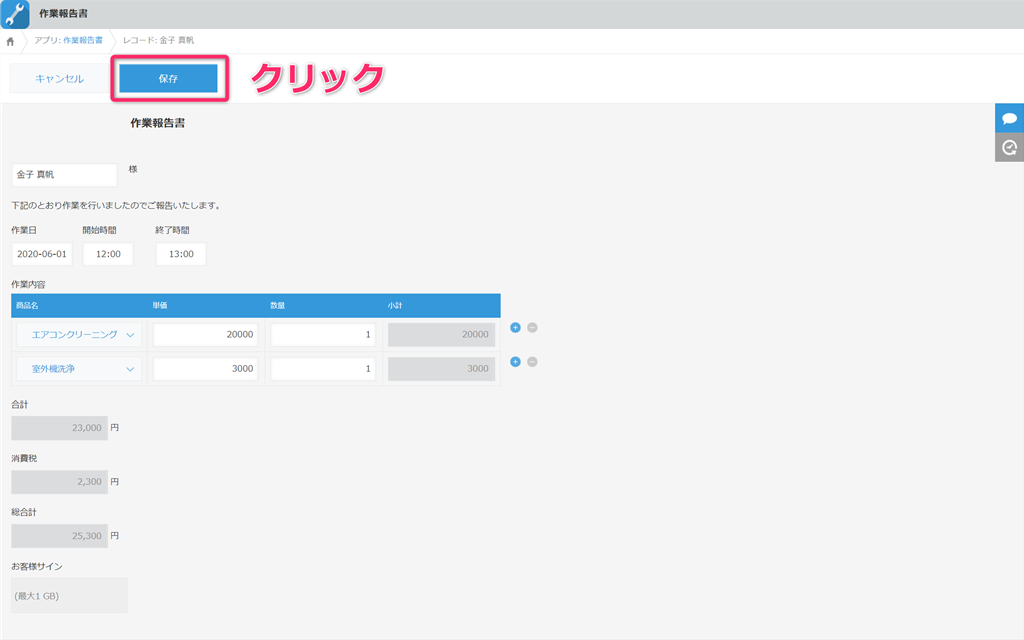The height and width of the screenshot is (640, 1024).
Task: Click the 消費税 value 2,300
Action: 59,482
